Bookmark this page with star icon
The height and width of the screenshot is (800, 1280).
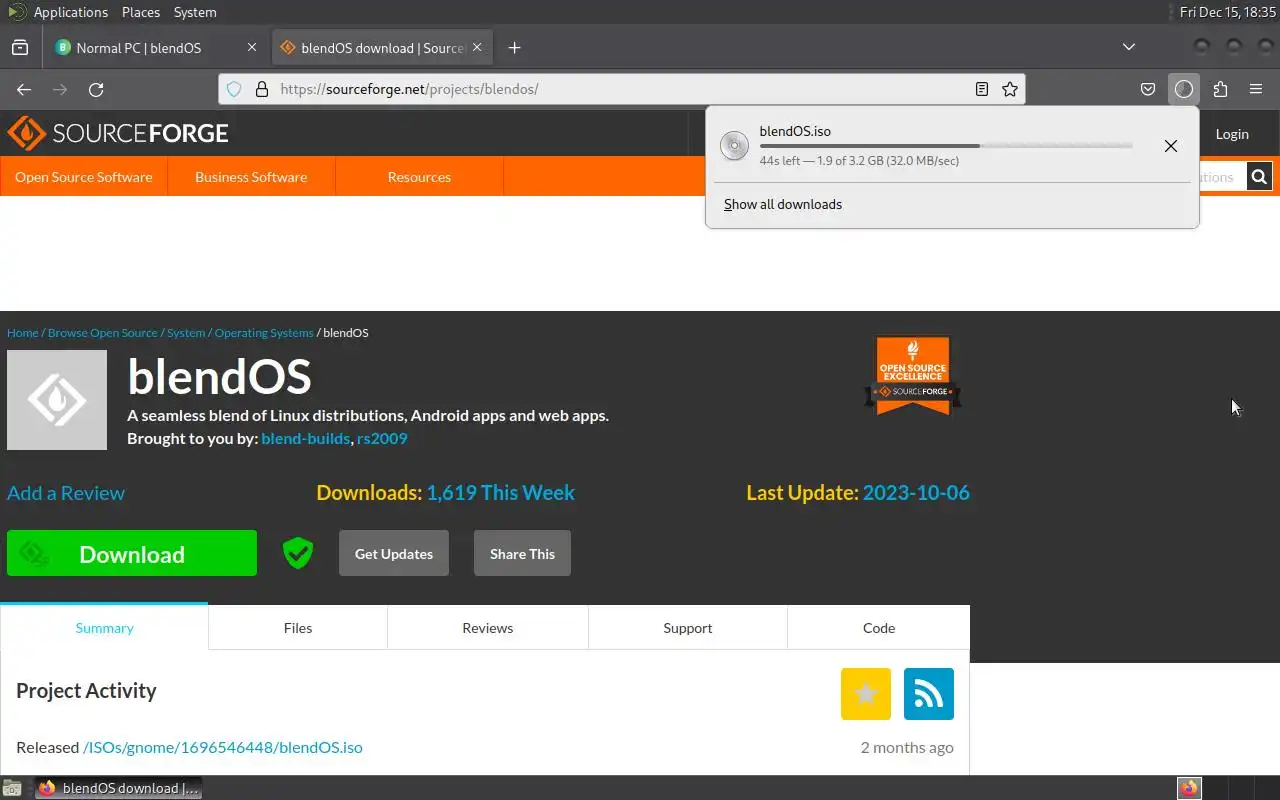[x=1010, y=89]
